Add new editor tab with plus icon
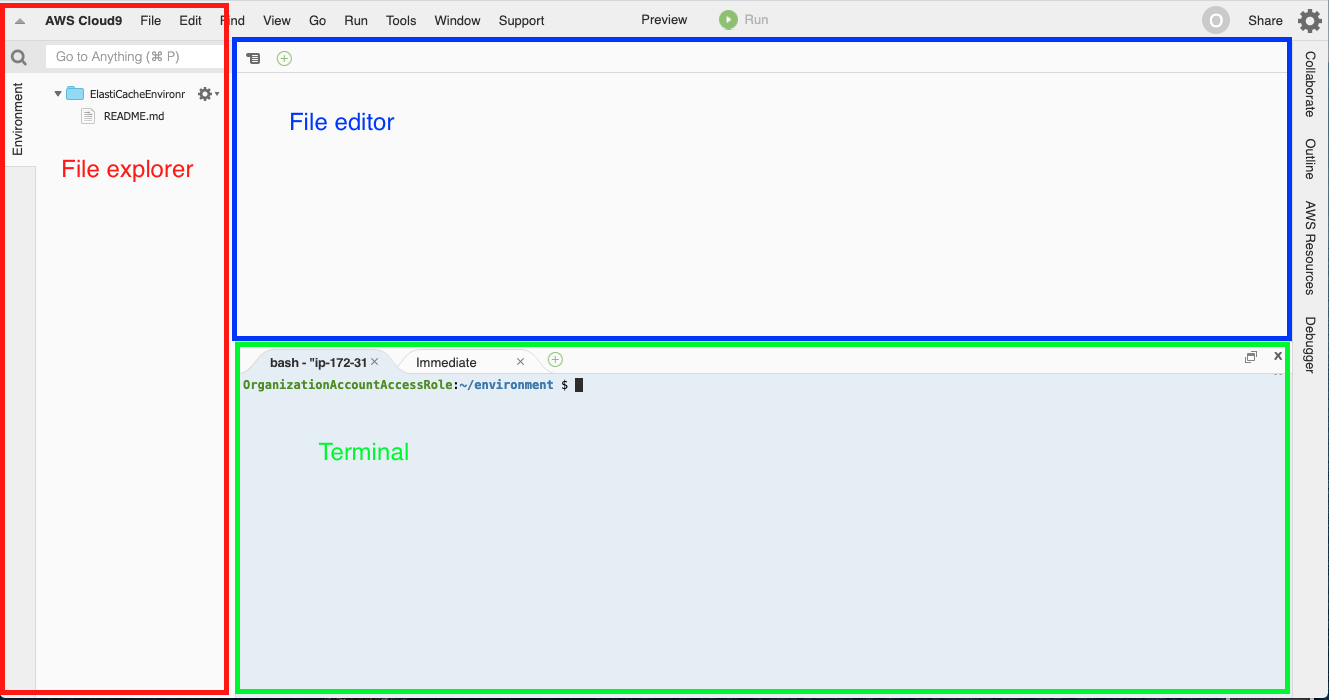The height and width of the screenshot is (700, 1329). (x=284, y=59)
